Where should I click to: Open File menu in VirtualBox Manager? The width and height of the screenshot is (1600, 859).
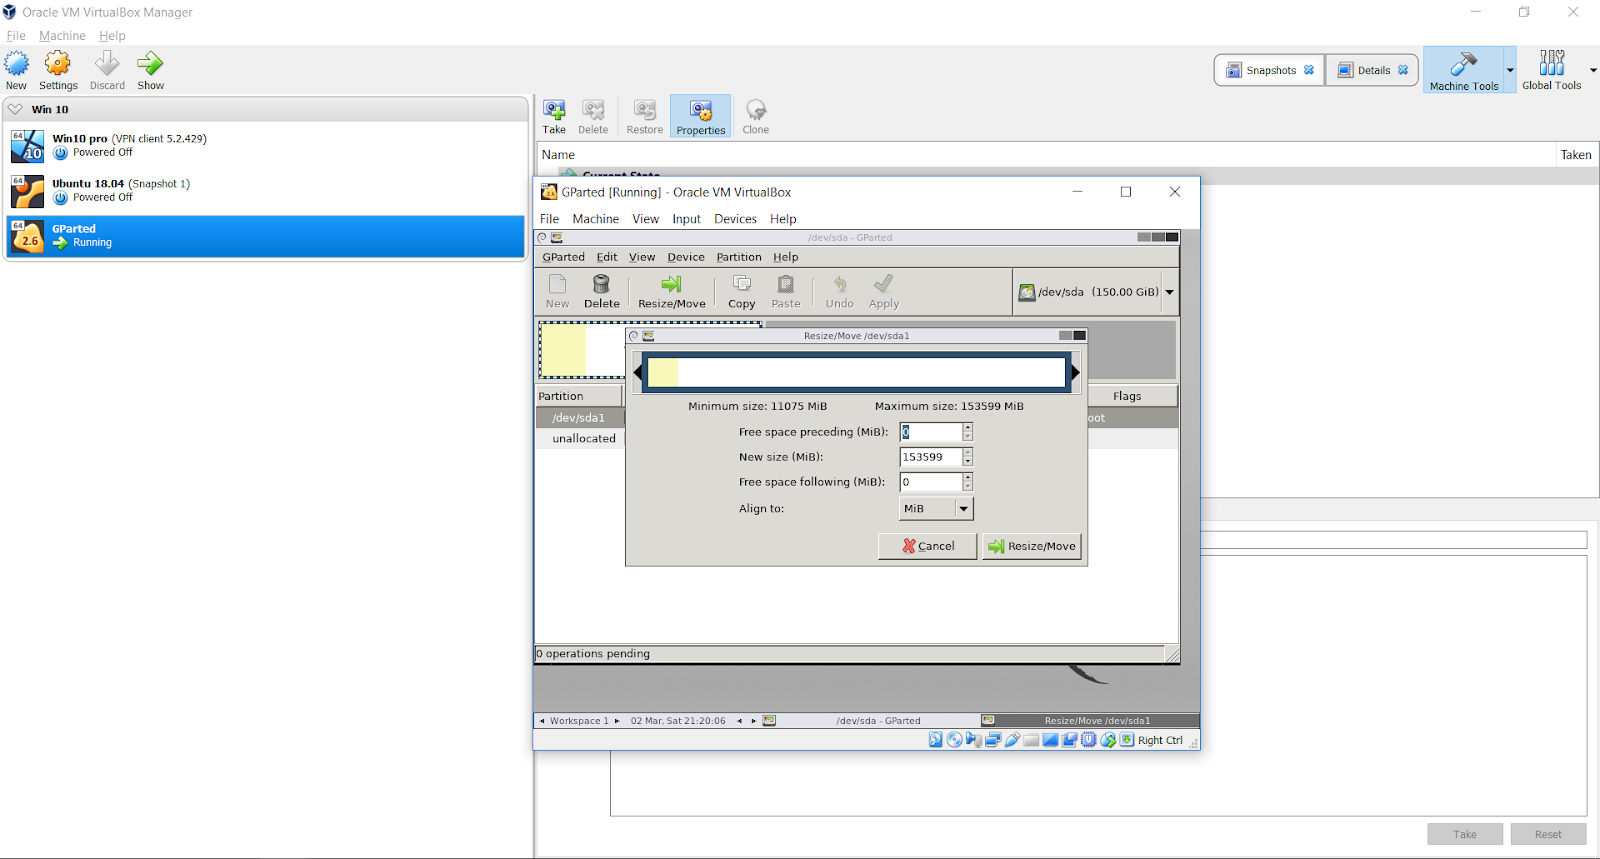16,36
